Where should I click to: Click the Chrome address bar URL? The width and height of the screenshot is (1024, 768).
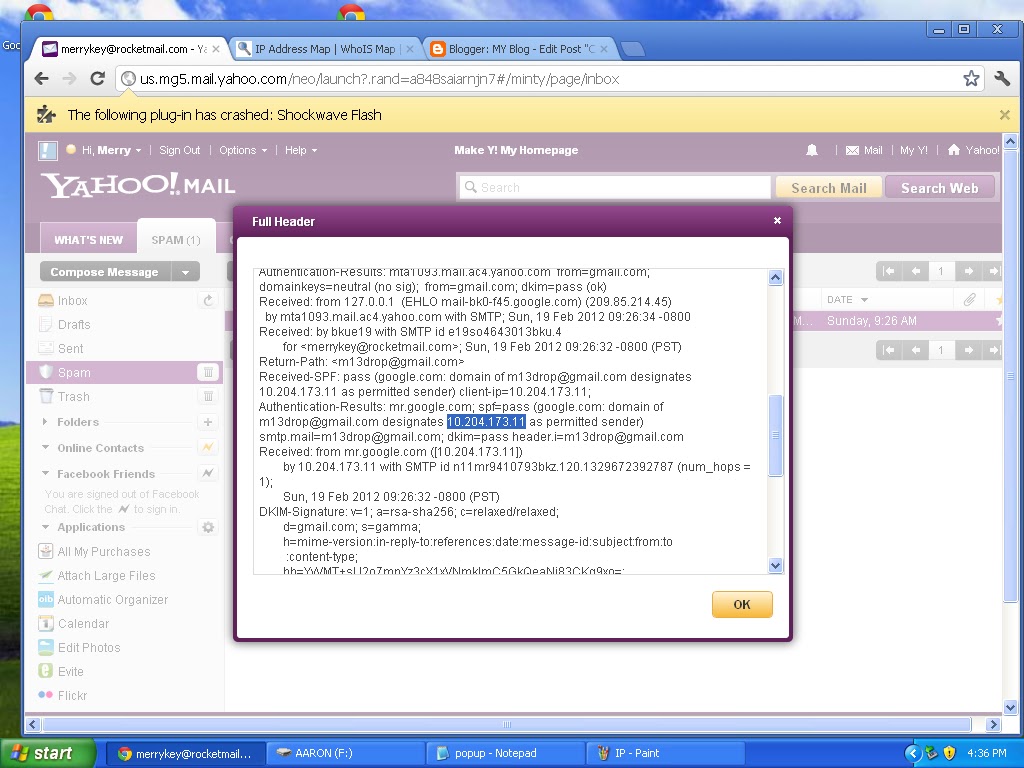[379, 79]
